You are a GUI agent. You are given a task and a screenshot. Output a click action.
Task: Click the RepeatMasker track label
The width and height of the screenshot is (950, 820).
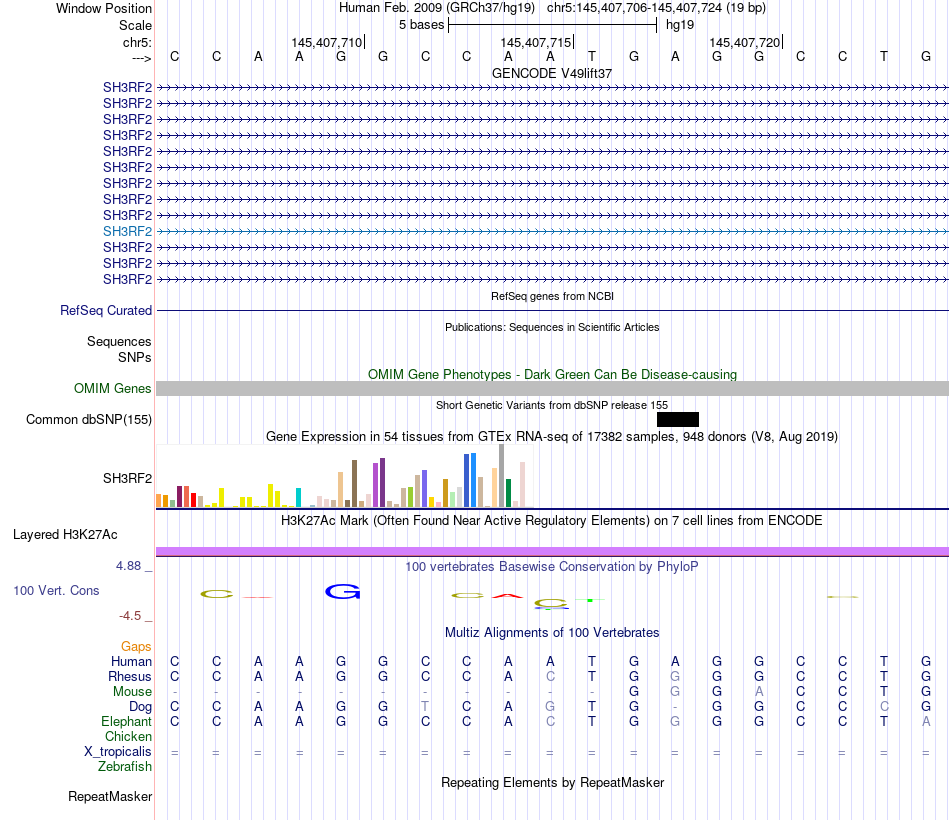(x=110, y=796)
